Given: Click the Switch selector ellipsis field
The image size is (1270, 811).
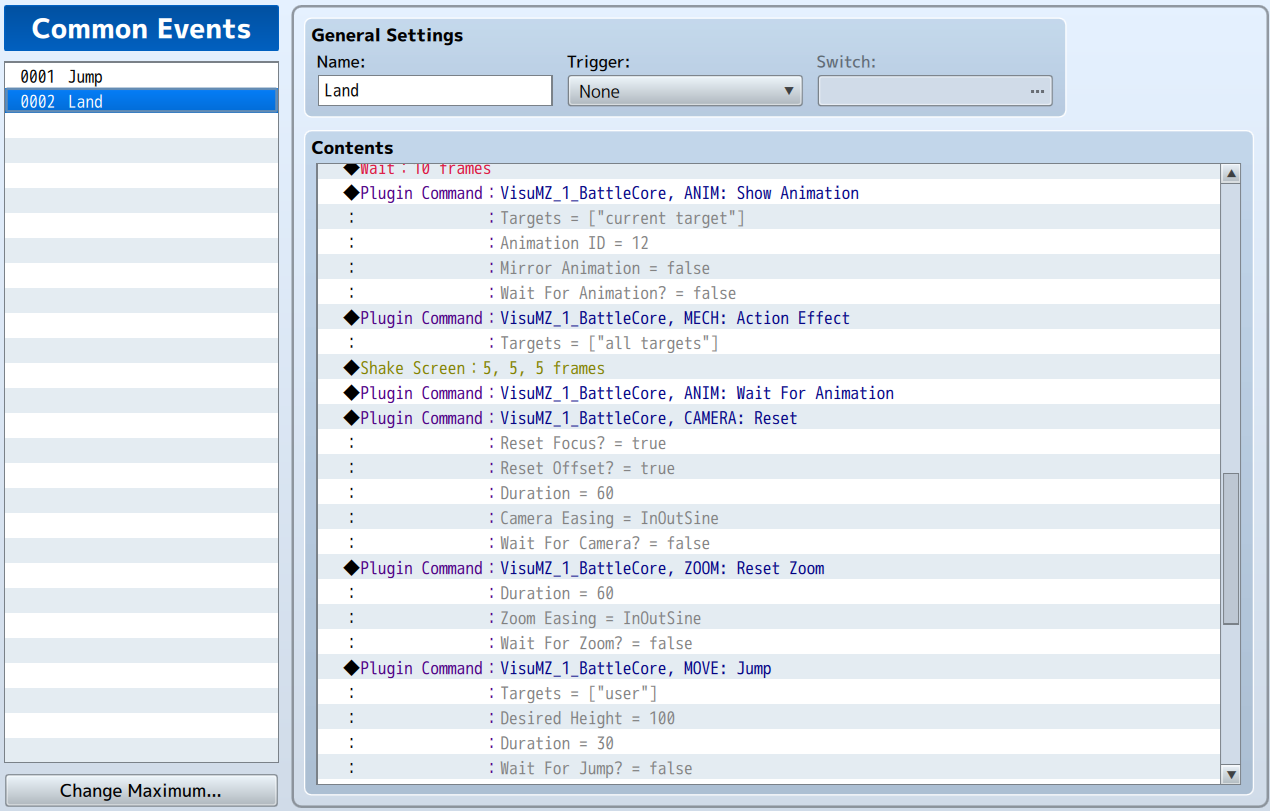Looking at the screenshot, I should [x=935, y=91].
